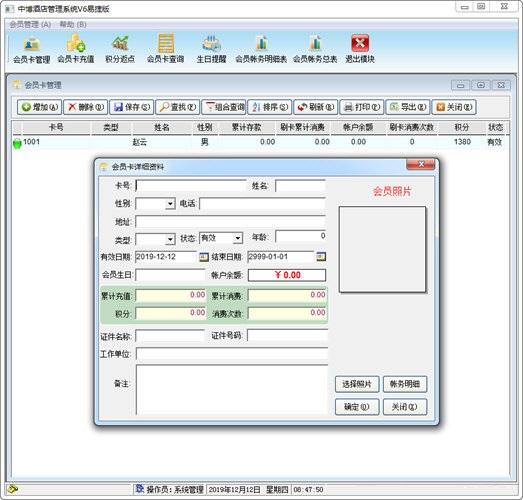The image size is (523, 500).
Task: Open 会员卡查询 query icon
Action: 165,49
